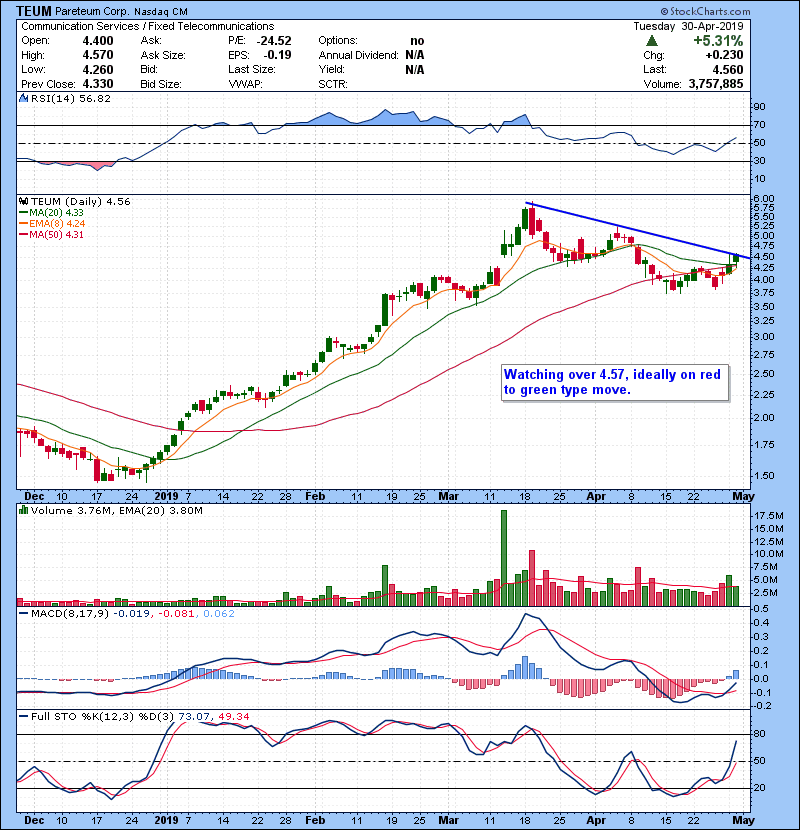Click the volume bars icon
Screen dimensions: 800x830
click(x=23, y=510)
